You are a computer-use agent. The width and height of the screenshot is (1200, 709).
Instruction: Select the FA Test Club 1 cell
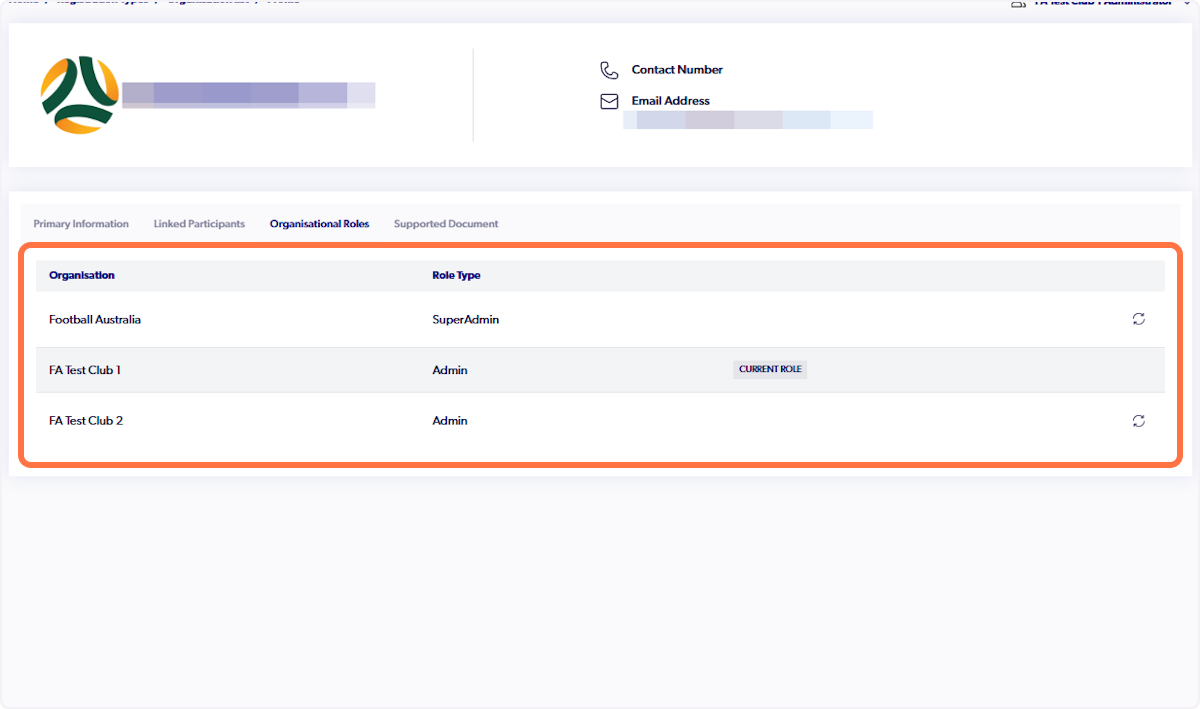tap(85, 370)
